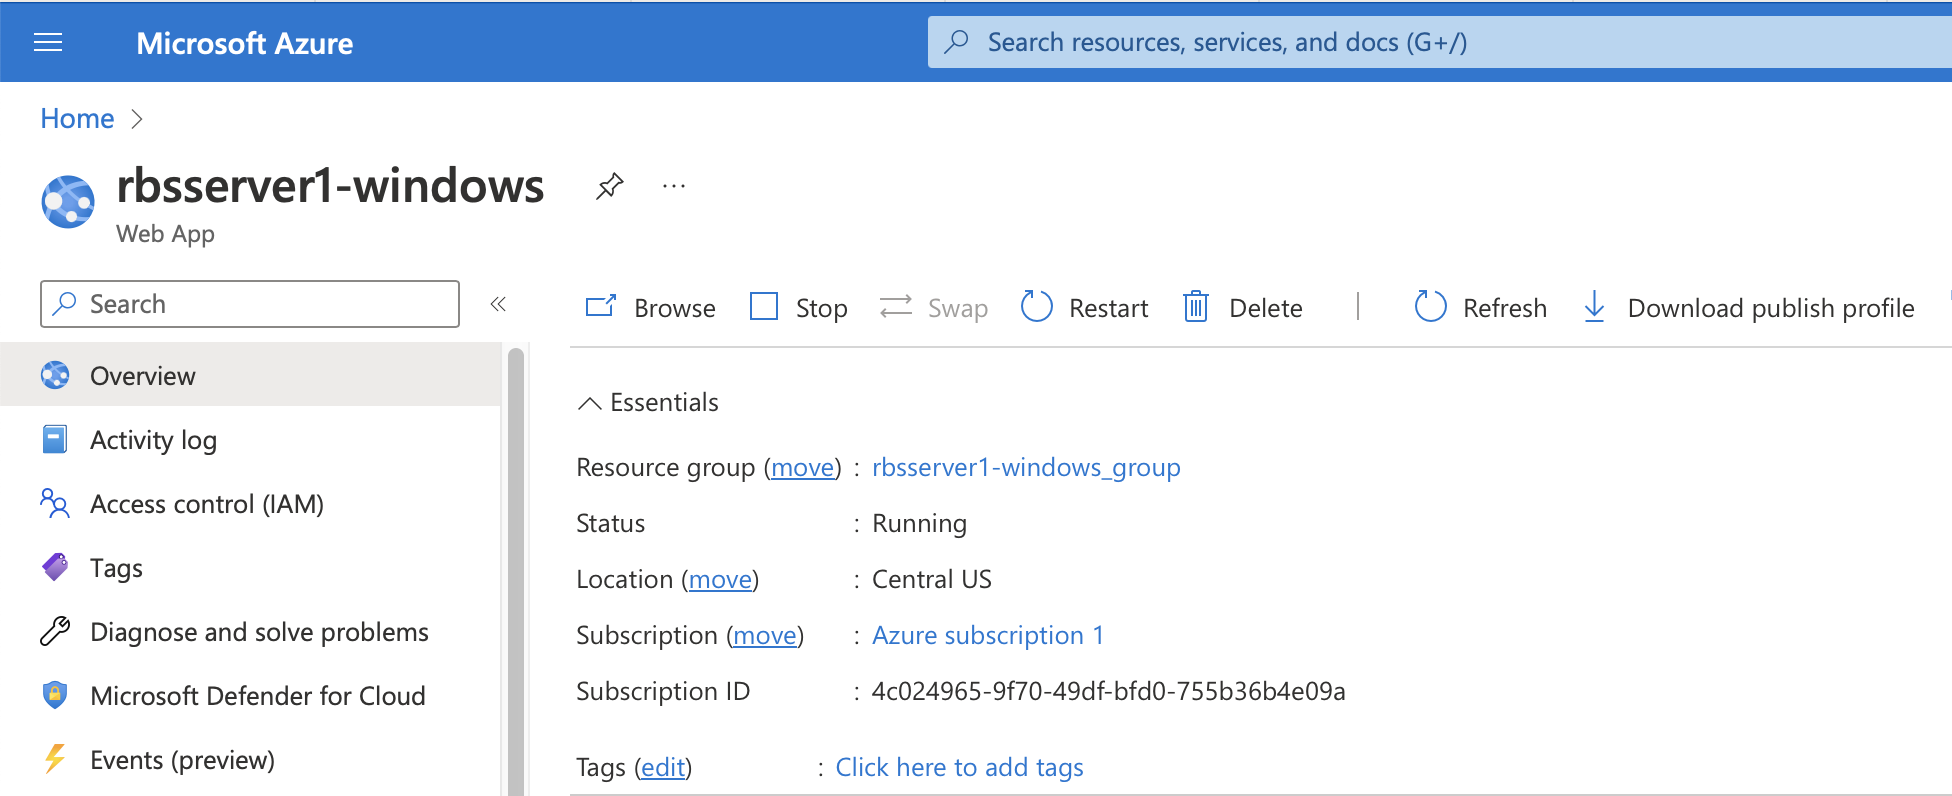The width and height of the screenshot is (1952, 796).
Task: Click the rbsserver1-windows page title
Action: [330, 186]
